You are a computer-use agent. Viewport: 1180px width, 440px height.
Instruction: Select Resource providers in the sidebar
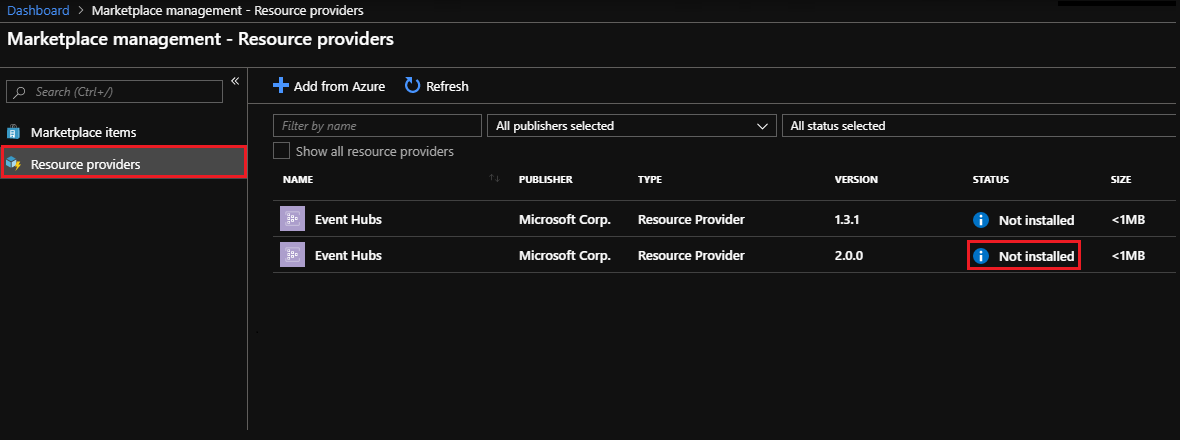86,163
